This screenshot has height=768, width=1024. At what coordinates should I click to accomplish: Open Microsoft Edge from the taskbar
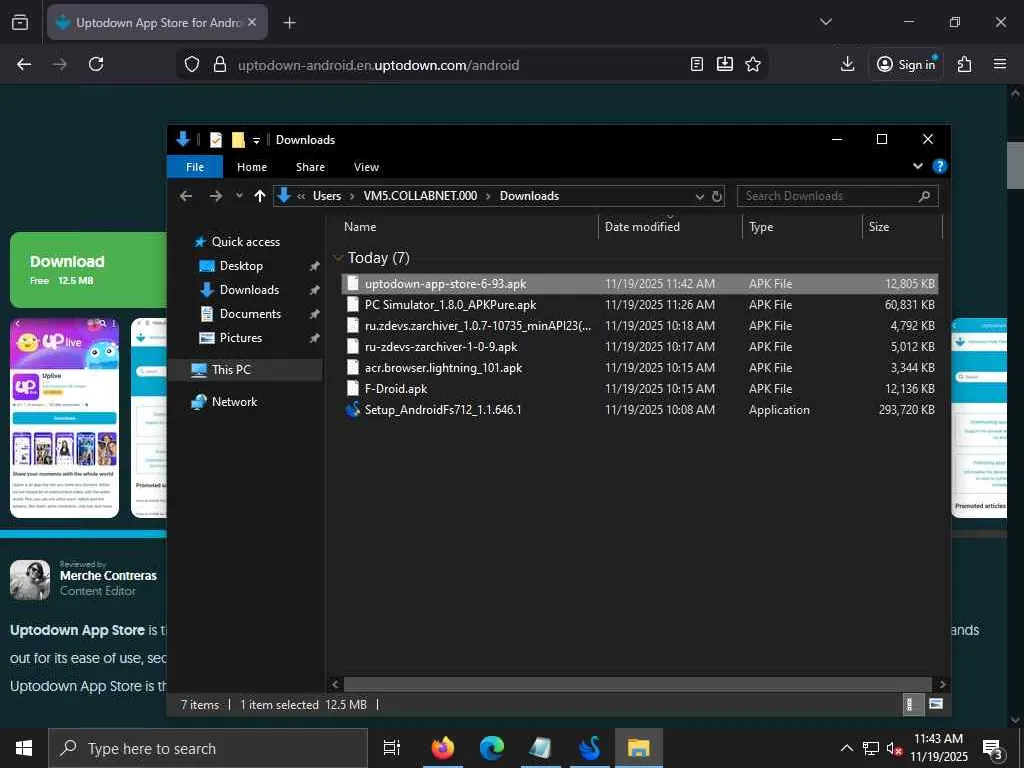click(492, 748)
